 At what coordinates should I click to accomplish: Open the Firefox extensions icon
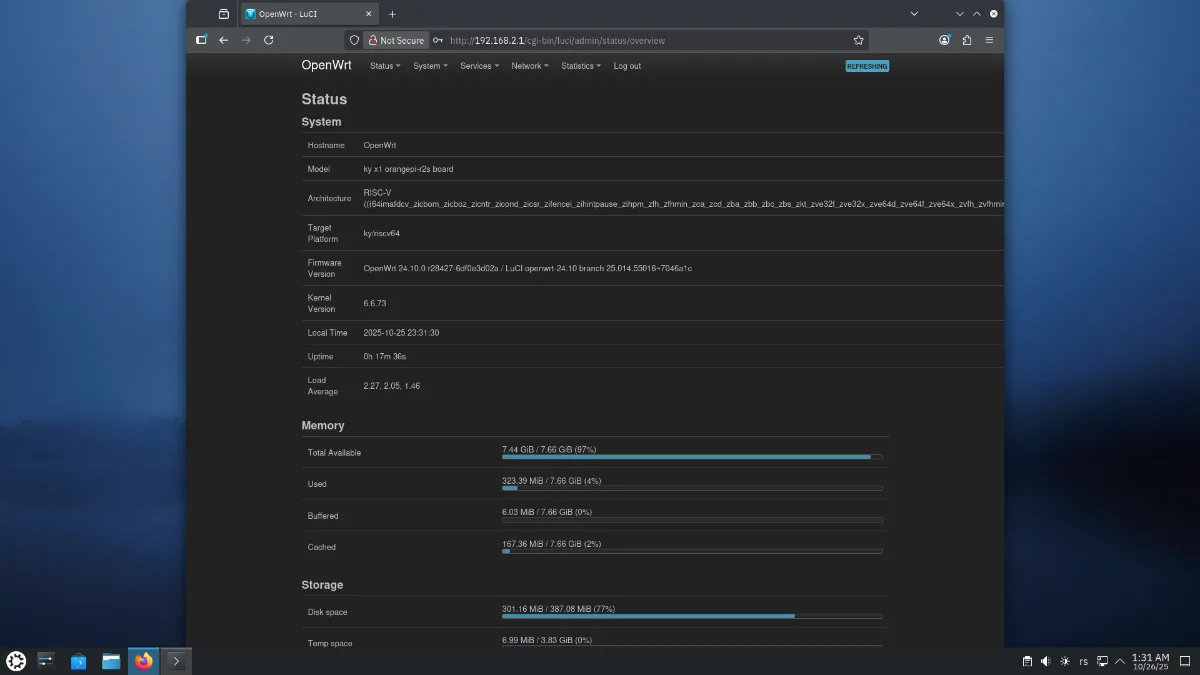967,40
